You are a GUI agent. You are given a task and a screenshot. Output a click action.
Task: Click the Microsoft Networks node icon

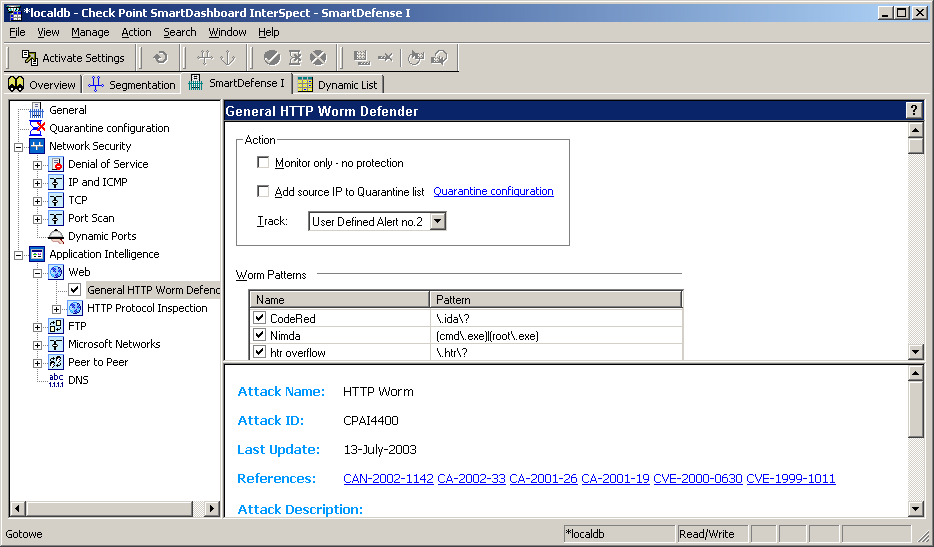pyautogui.click(x=56, y=344)
